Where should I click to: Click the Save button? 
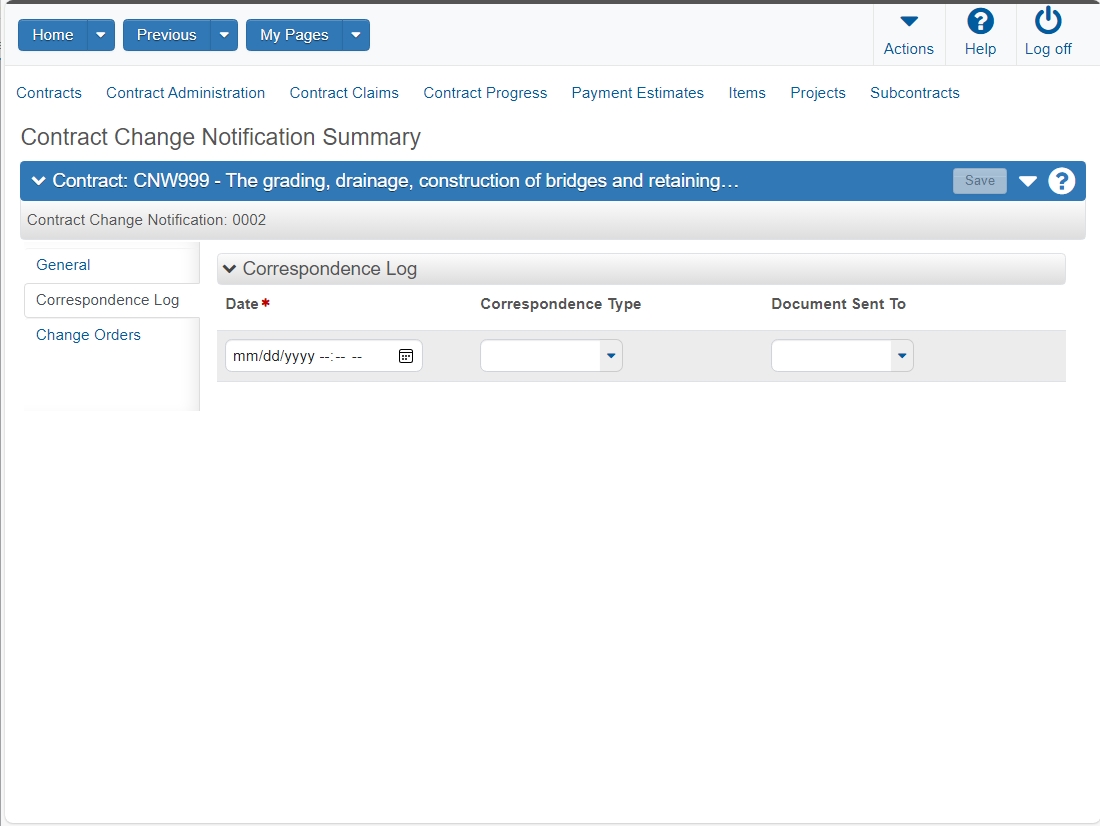coord(979,181)
